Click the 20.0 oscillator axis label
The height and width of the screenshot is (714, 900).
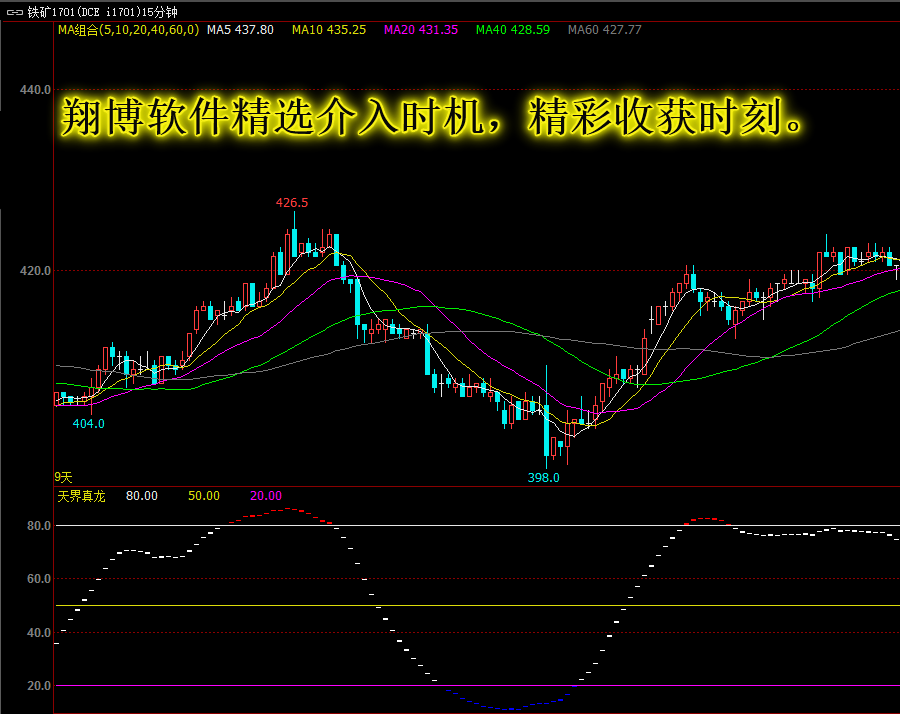(39, 686)
